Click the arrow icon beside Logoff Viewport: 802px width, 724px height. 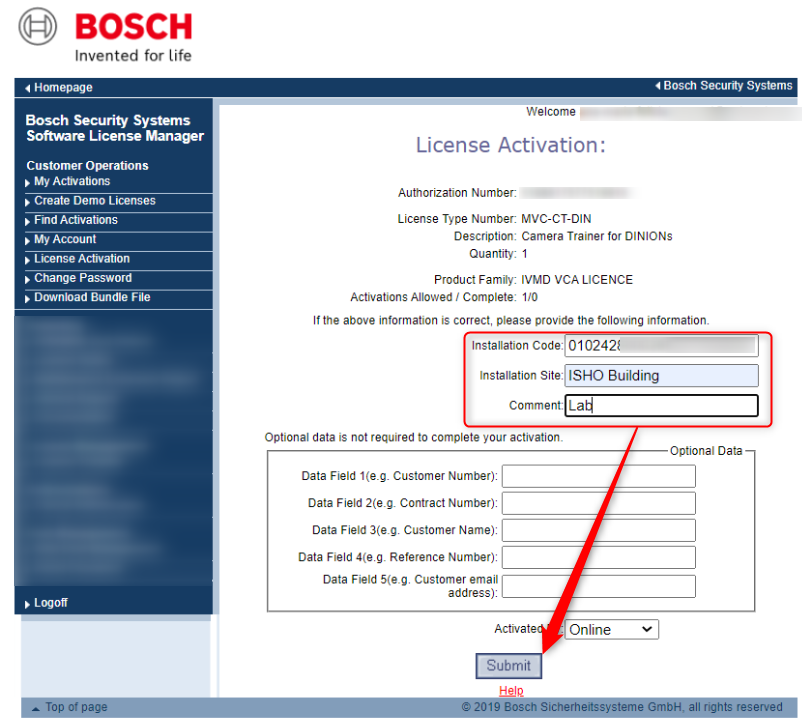pyautogui.click(x=25, y=602)
